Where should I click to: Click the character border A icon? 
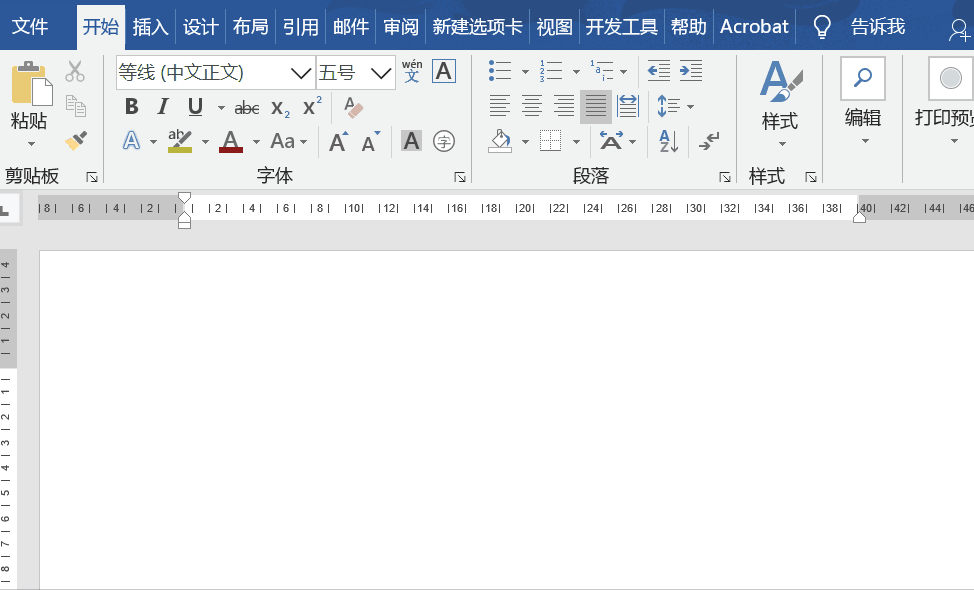(x=444, y=71)
